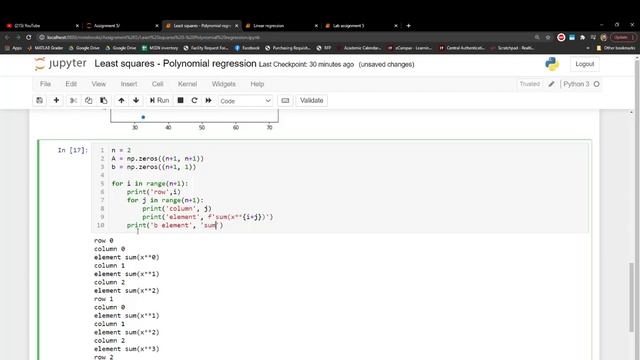Click the red adblock extension icon
This screenshot has width=640, height=360.
(x=561, y=37)
